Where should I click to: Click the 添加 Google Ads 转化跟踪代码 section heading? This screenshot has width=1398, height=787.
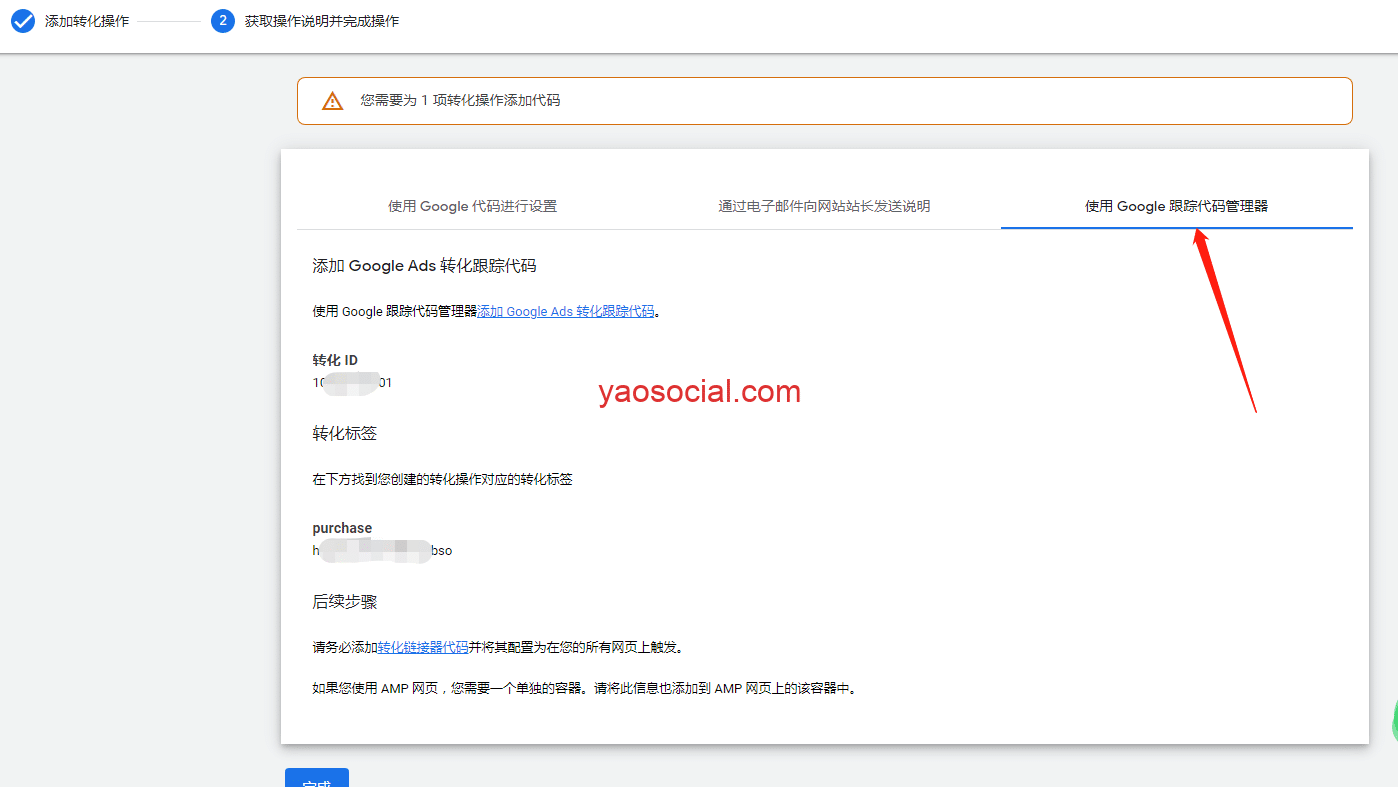[x=424, y=266]
